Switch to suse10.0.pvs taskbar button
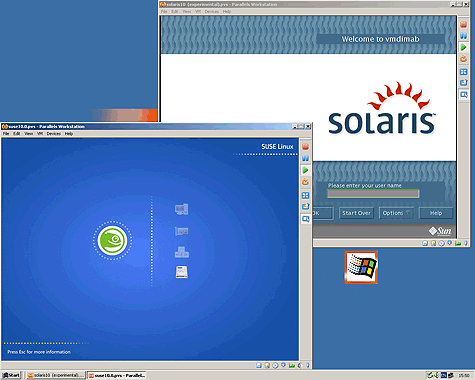 117,375
